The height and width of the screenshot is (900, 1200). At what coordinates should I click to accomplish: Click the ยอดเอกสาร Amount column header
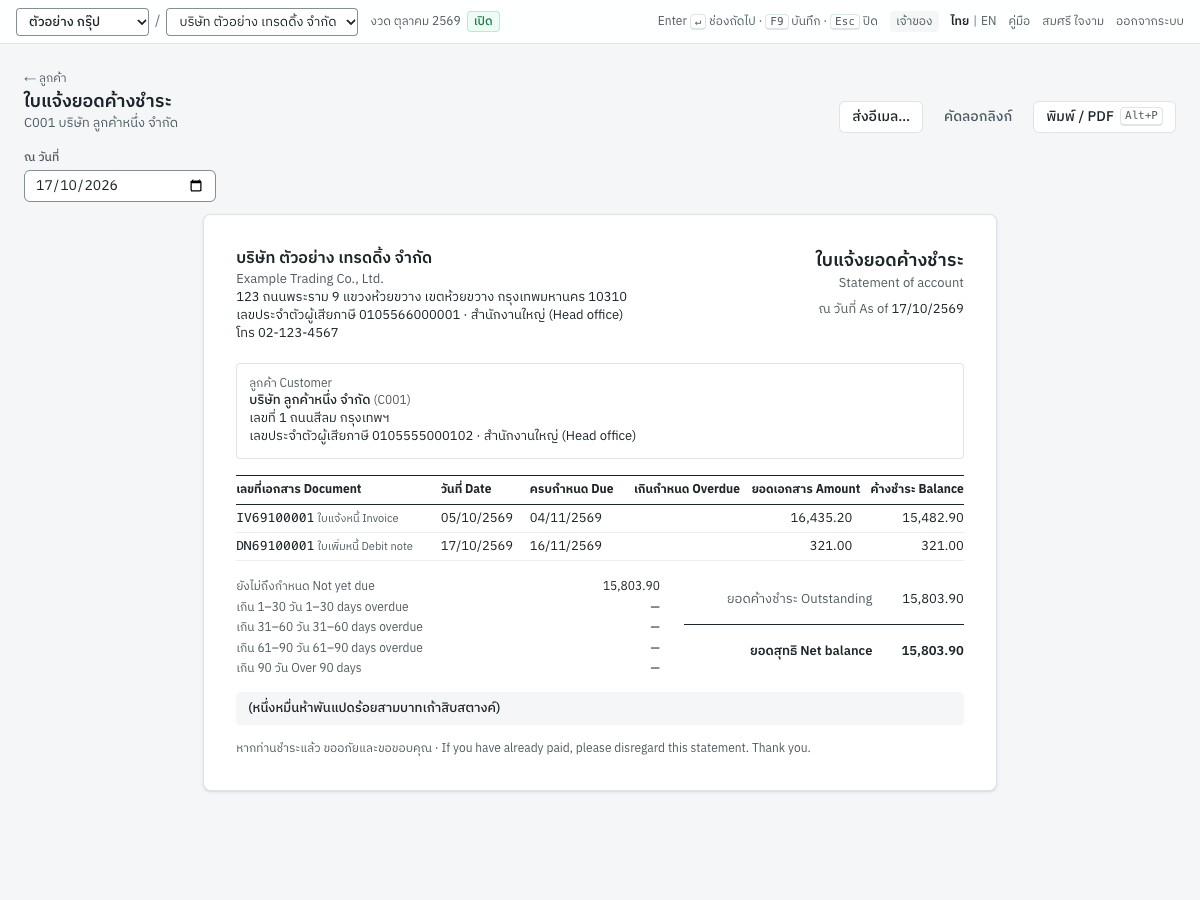pos(806,489)
